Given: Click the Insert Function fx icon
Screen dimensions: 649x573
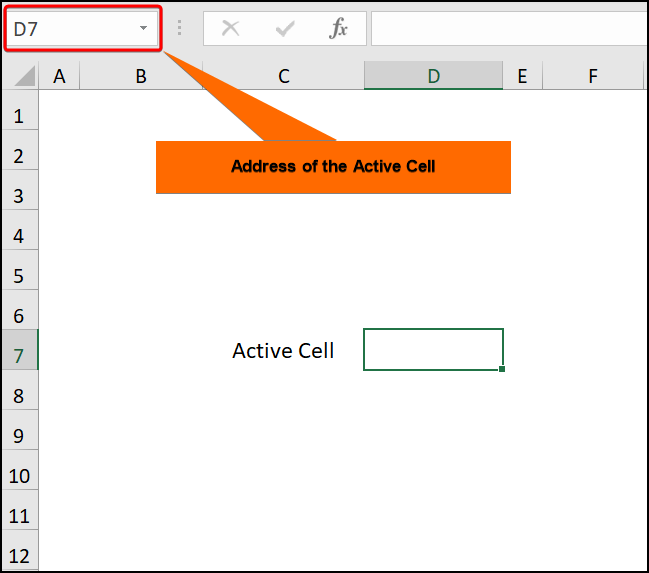Looking at the screenshot, I should [339, 29].
